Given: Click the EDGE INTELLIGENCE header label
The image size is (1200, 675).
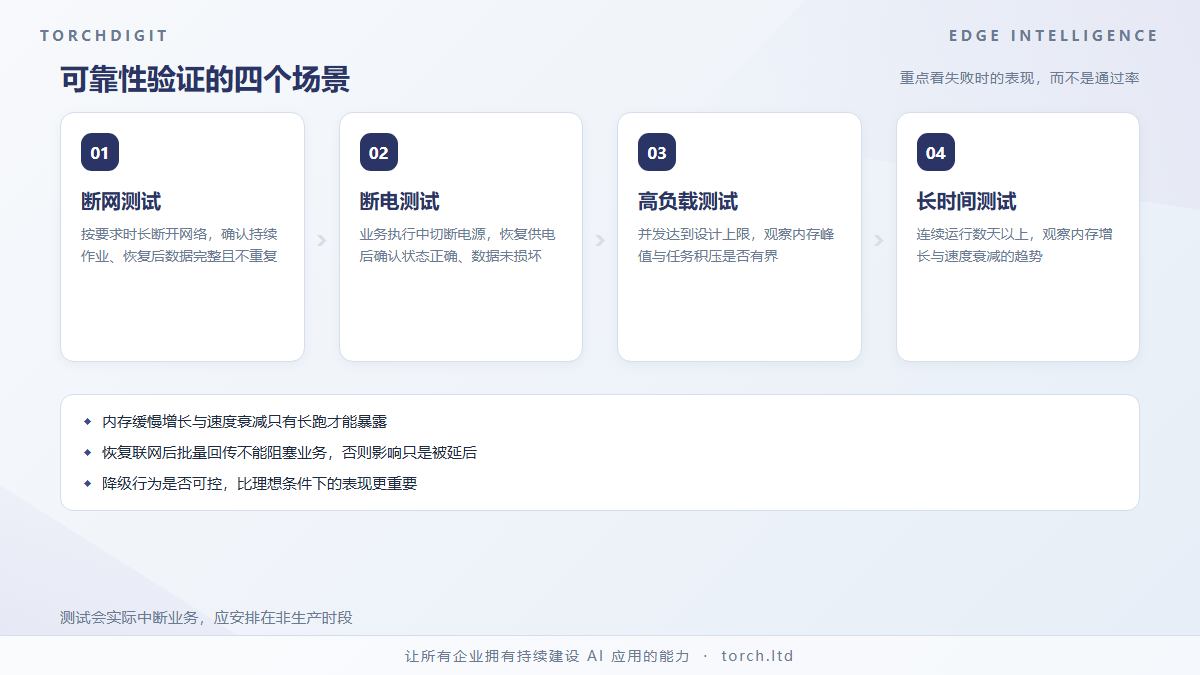Looking at the screenshot, I should tap(1054, 36).
